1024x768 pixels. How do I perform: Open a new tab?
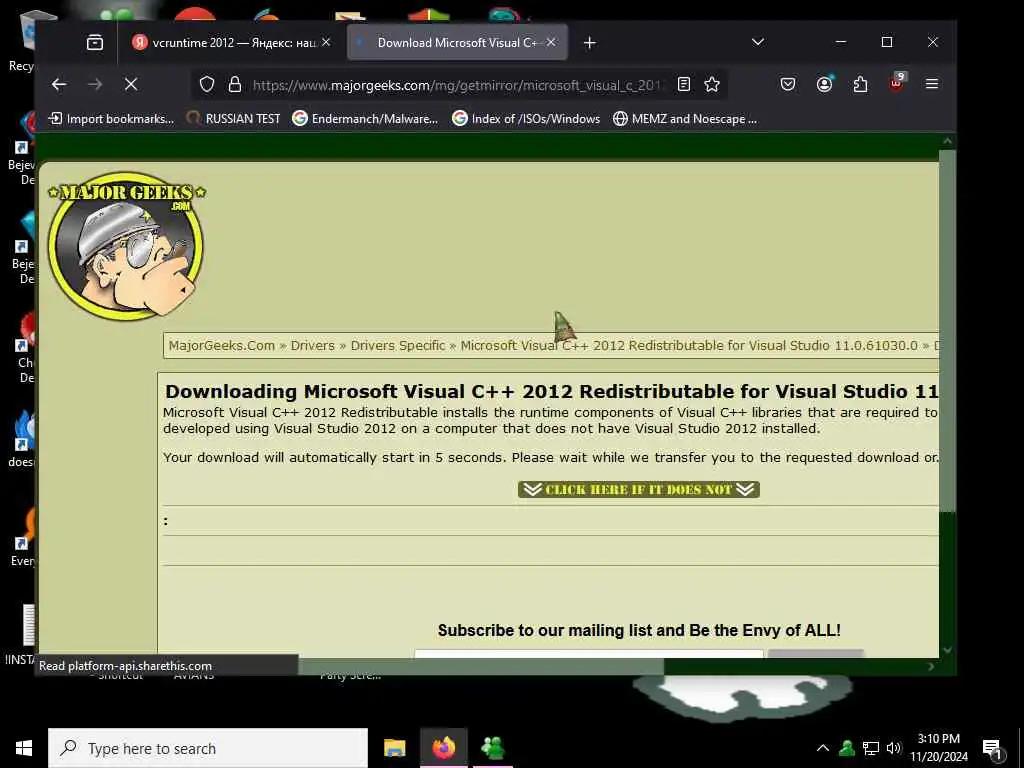(589, 42)
